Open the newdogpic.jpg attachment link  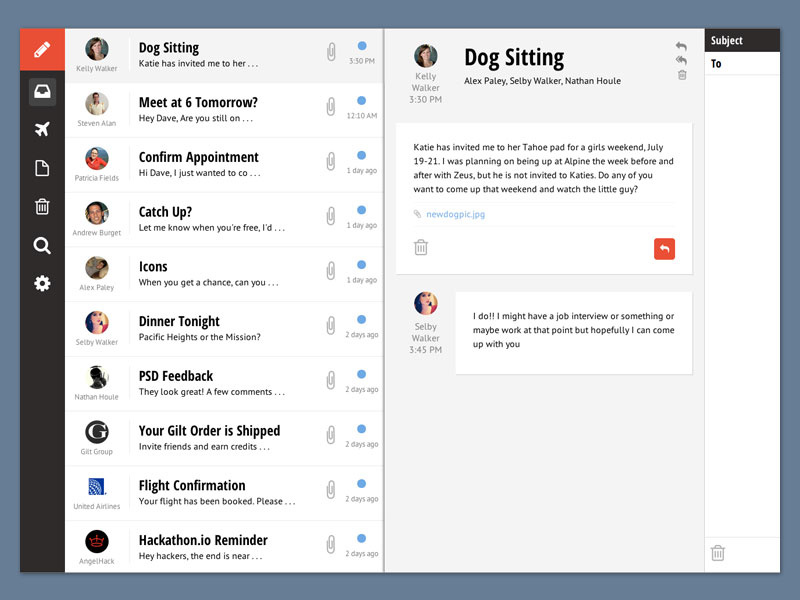455,214
